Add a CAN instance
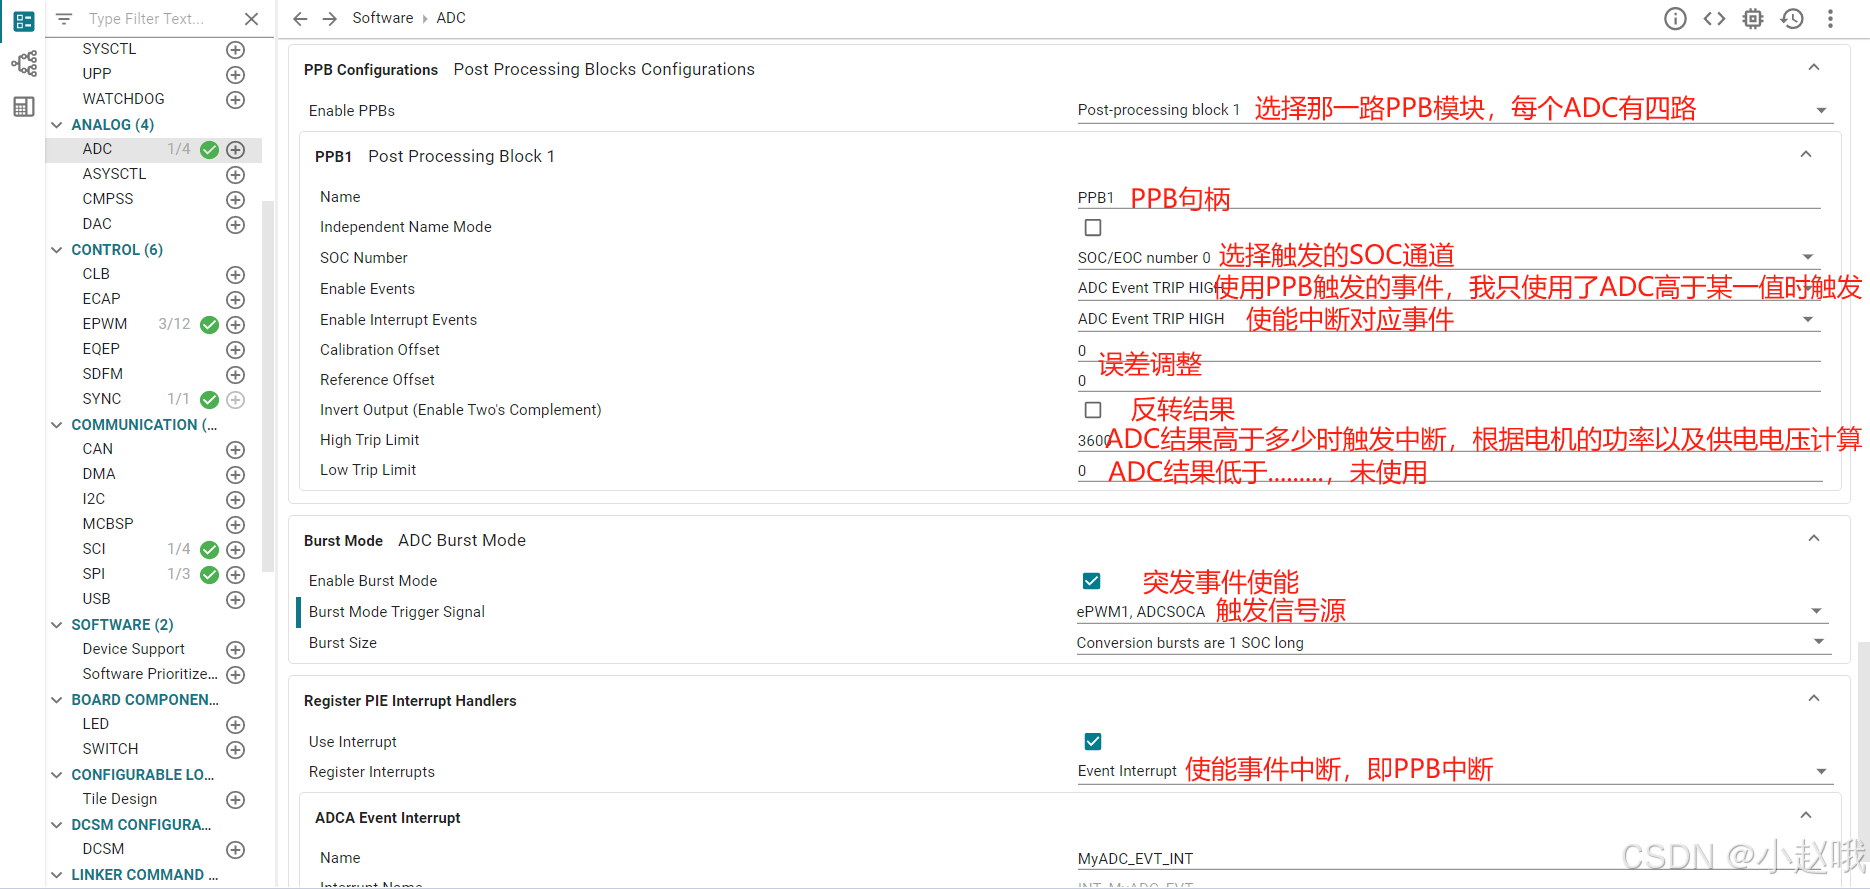The width and height of the screenshot is (1870, 889). click(x=236, y=450)
